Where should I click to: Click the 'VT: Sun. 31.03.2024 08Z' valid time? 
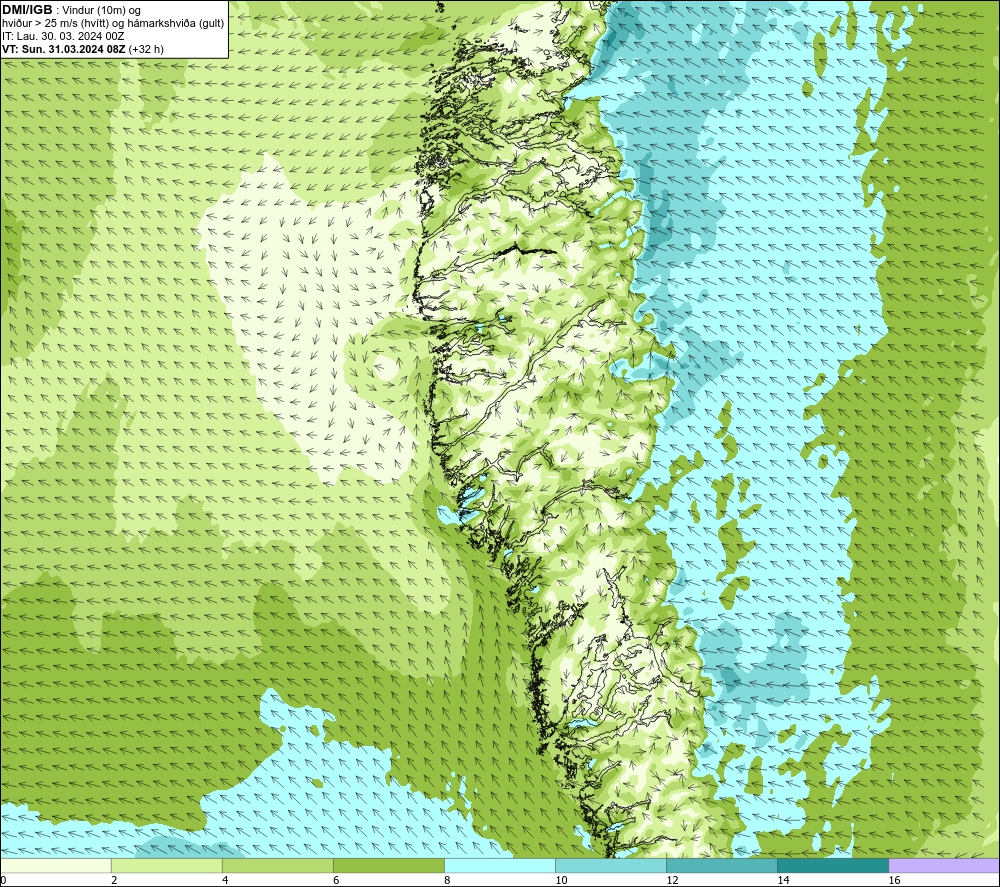click(x=64, y=49)
